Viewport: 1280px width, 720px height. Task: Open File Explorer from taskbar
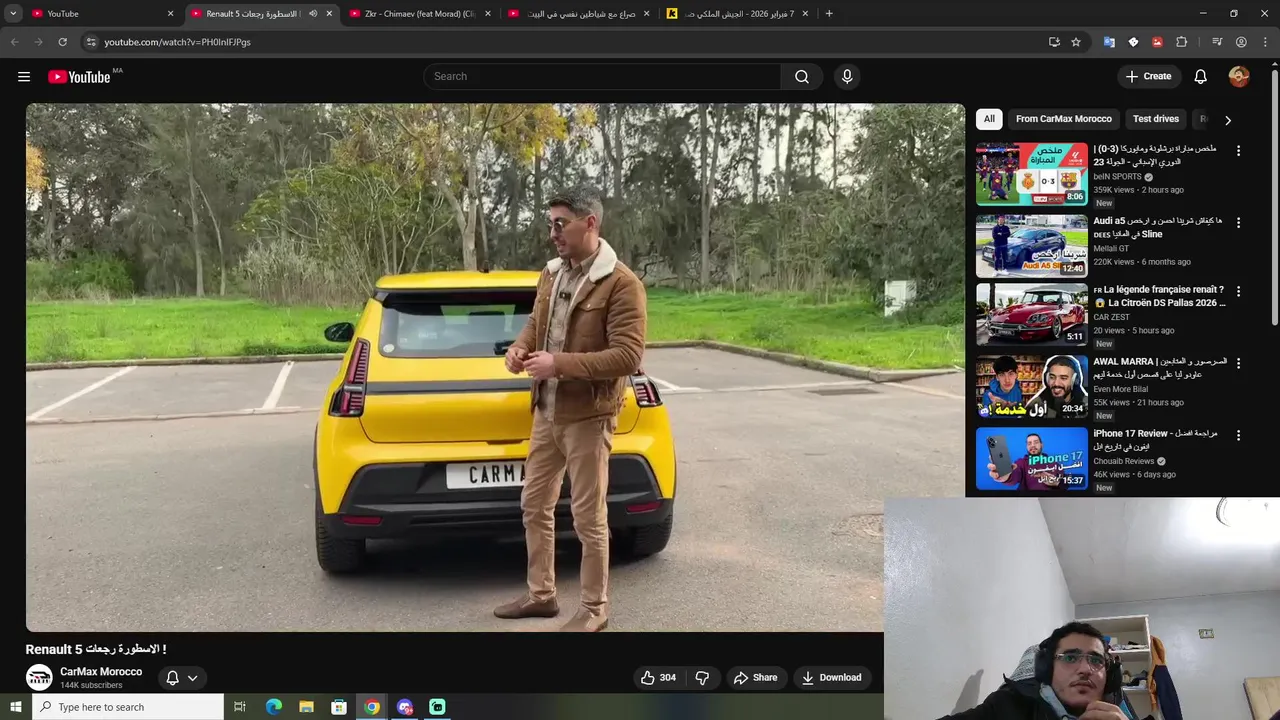point(306,707)
